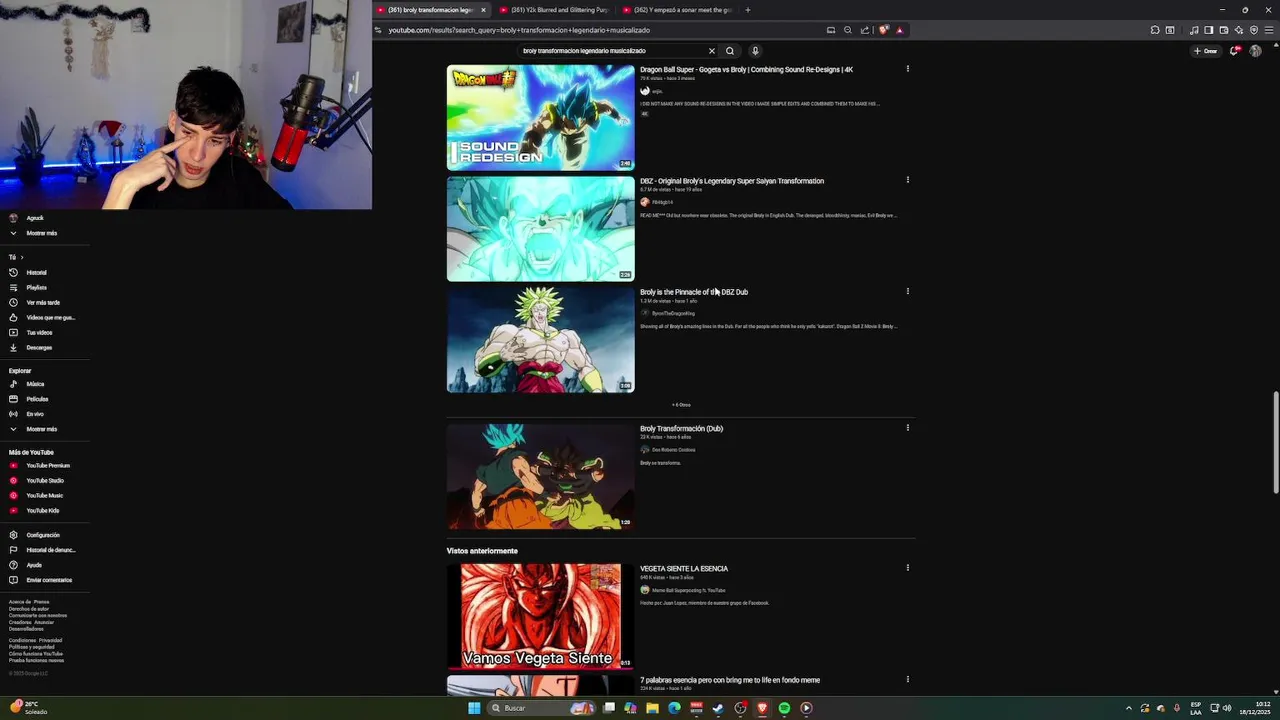1280x720 pixels.
Task: Open 'VEGETA SIENTE LA ESENCIA' title
Action: coord(684,568)
